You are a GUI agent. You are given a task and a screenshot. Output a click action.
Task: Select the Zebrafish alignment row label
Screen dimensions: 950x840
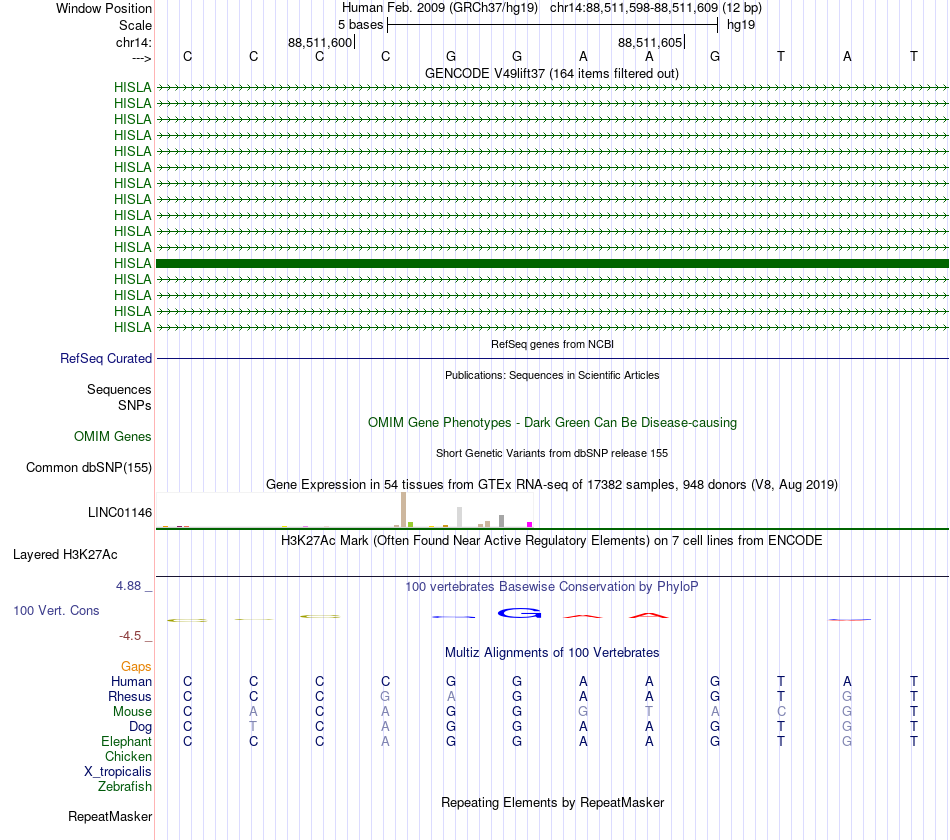(x=125, y=786)
